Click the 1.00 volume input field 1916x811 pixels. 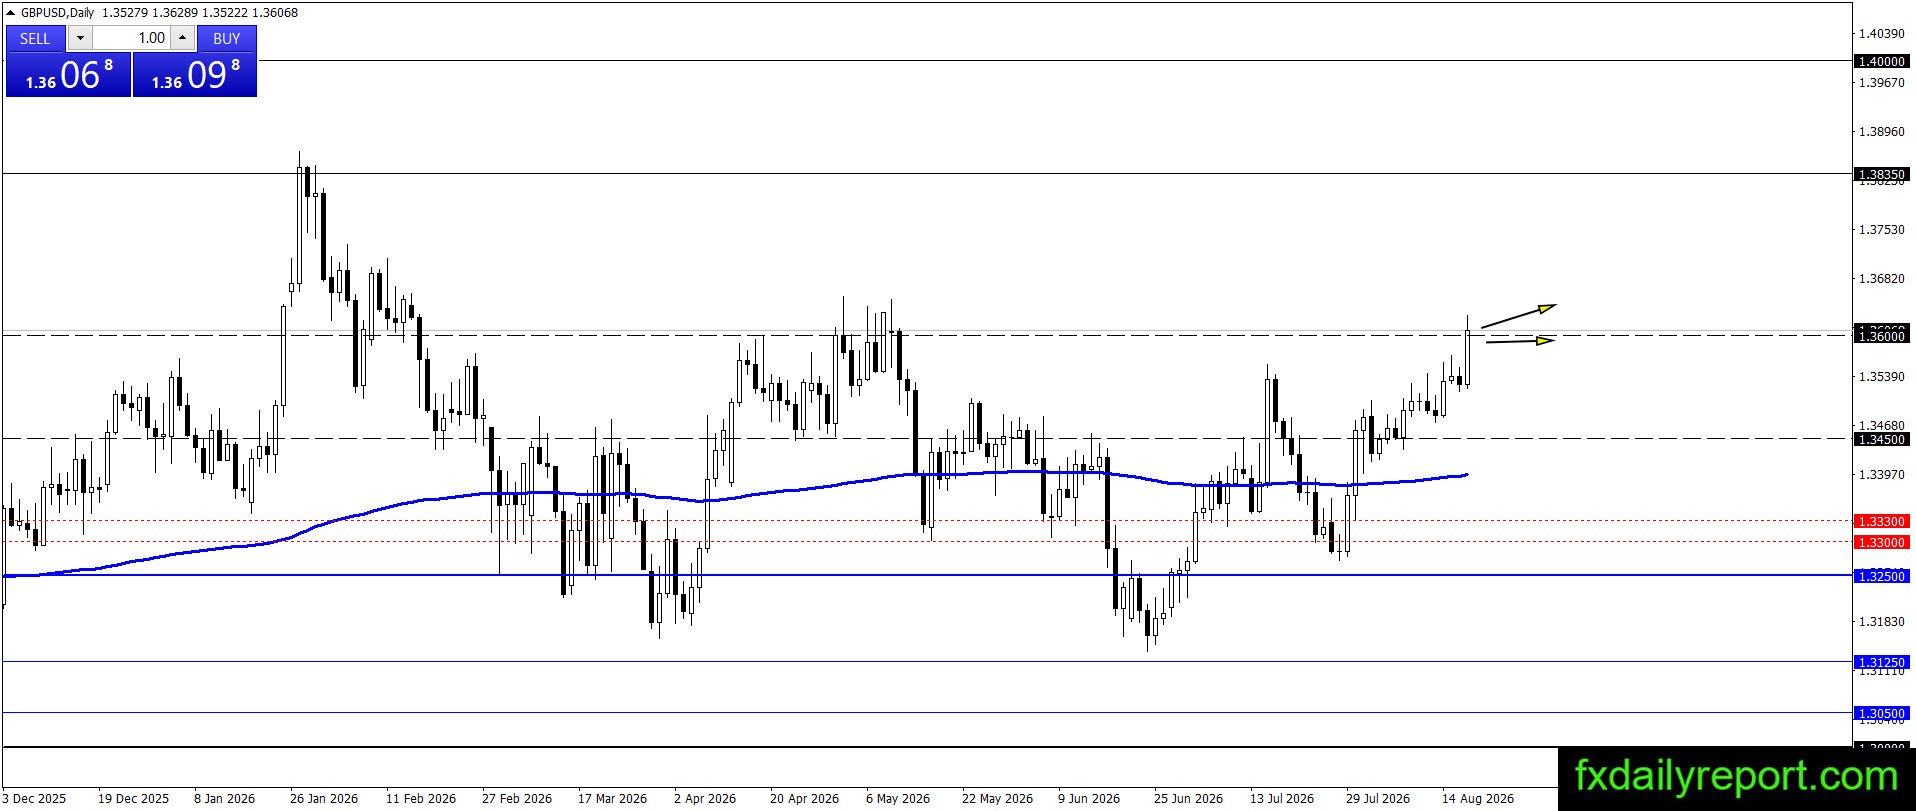tap(131, 38)
